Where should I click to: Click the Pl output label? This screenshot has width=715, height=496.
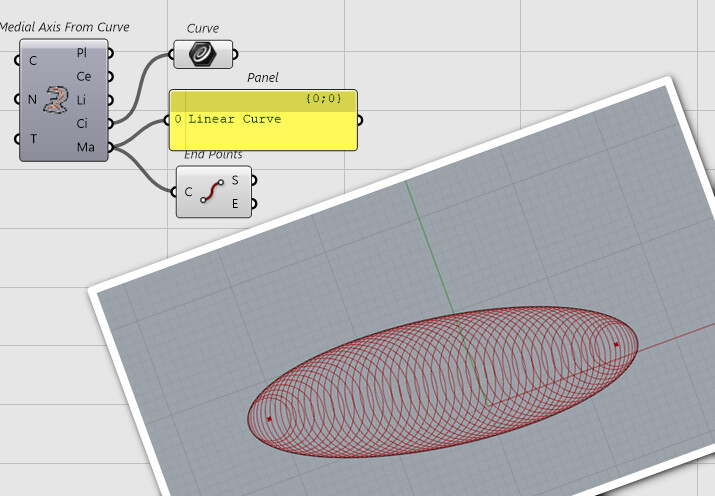tap(82, 53)
